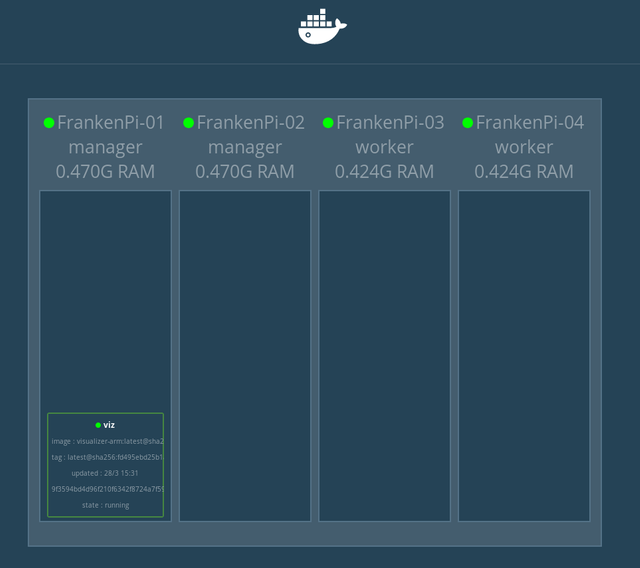640x568 pixels.
Task: Click FrankenPi-01 green status dot
Action: [x=49, y=123]
